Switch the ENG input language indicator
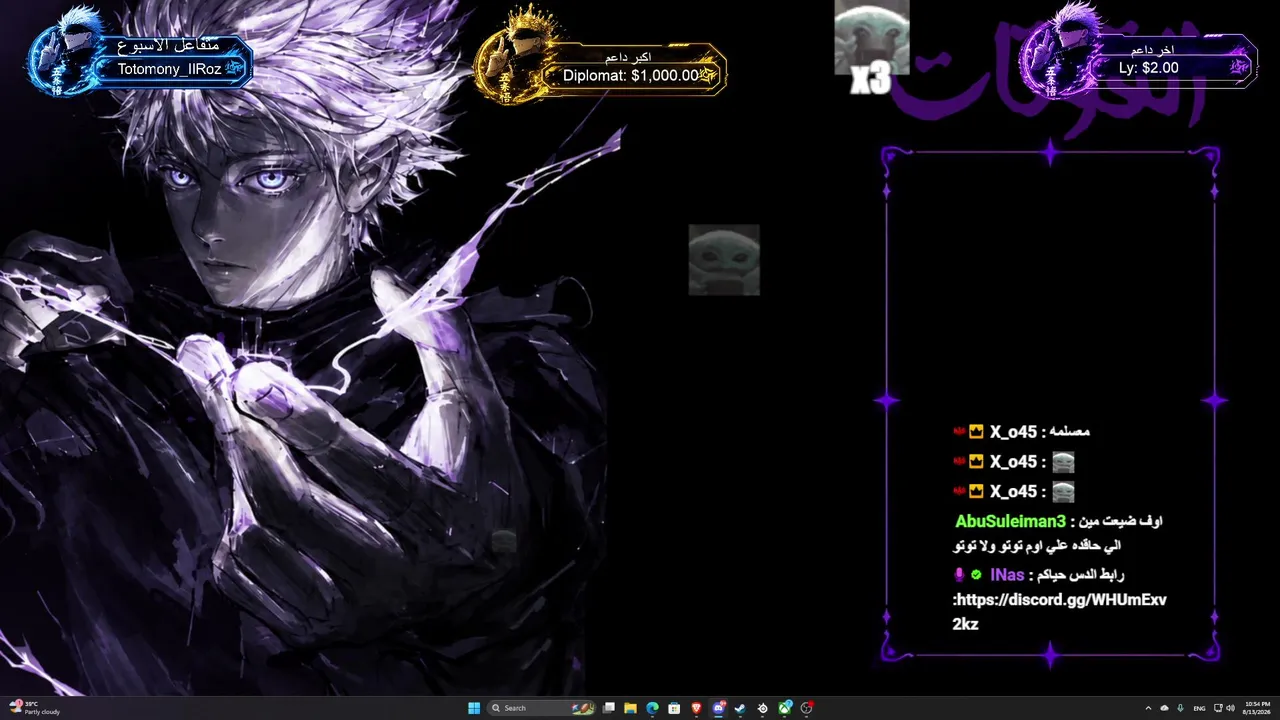Image resolution: width=1280 pixels, height=720 pixels. click(x=1199, y=708)
